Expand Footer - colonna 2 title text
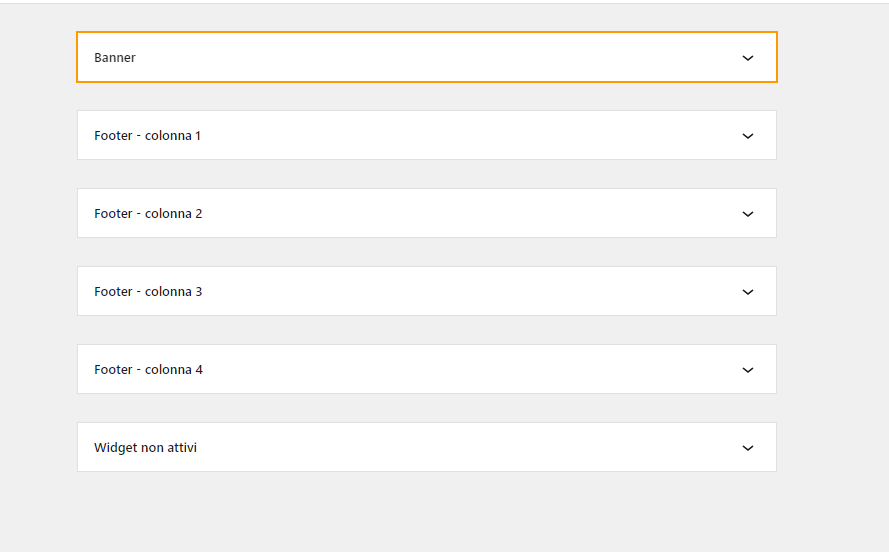This screenshot has height=552, width=889. pyautogui.click(x=148, y=214)
